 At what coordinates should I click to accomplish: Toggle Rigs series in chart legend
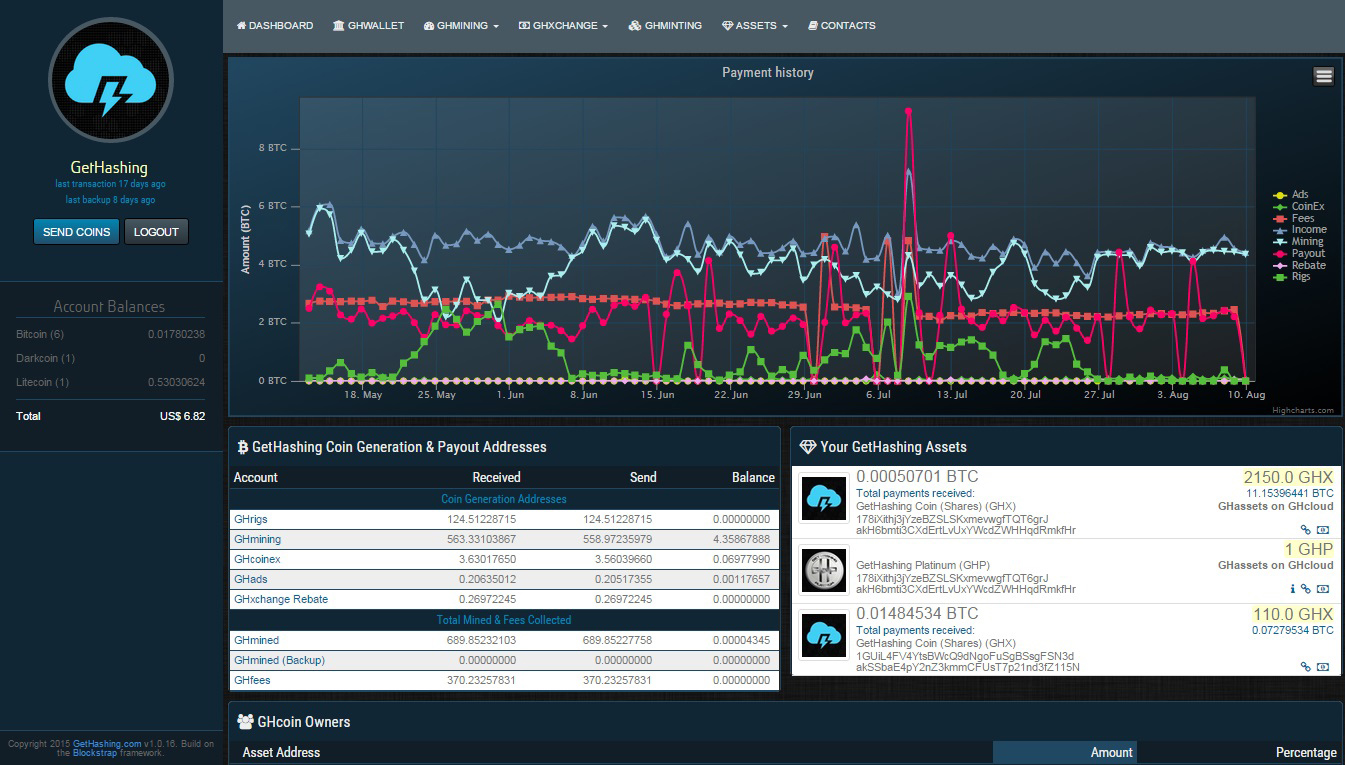[x=1291, y=276]
